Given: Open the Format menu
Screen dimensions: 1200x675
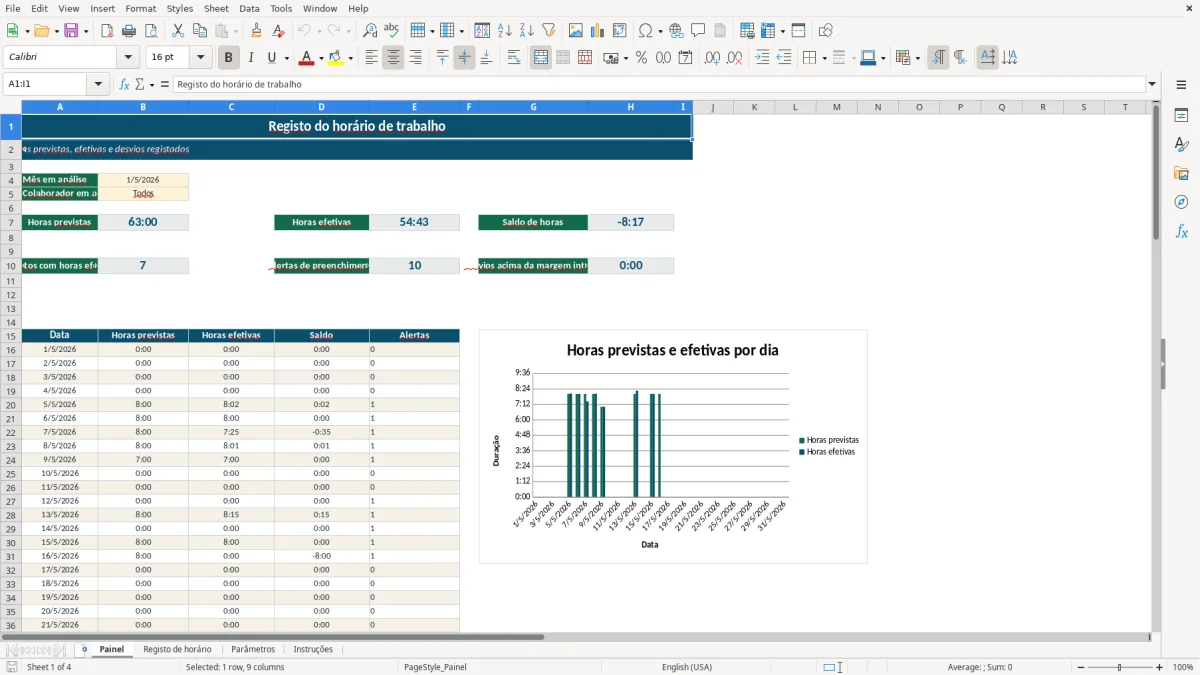Looking at the screenshot, I should click(x=140, y=8).
